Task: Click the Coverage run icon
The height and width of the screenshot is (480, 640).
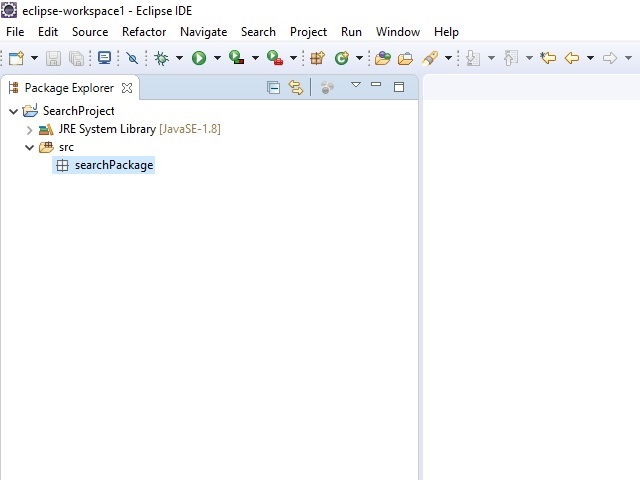Action: tap(236, 58)
